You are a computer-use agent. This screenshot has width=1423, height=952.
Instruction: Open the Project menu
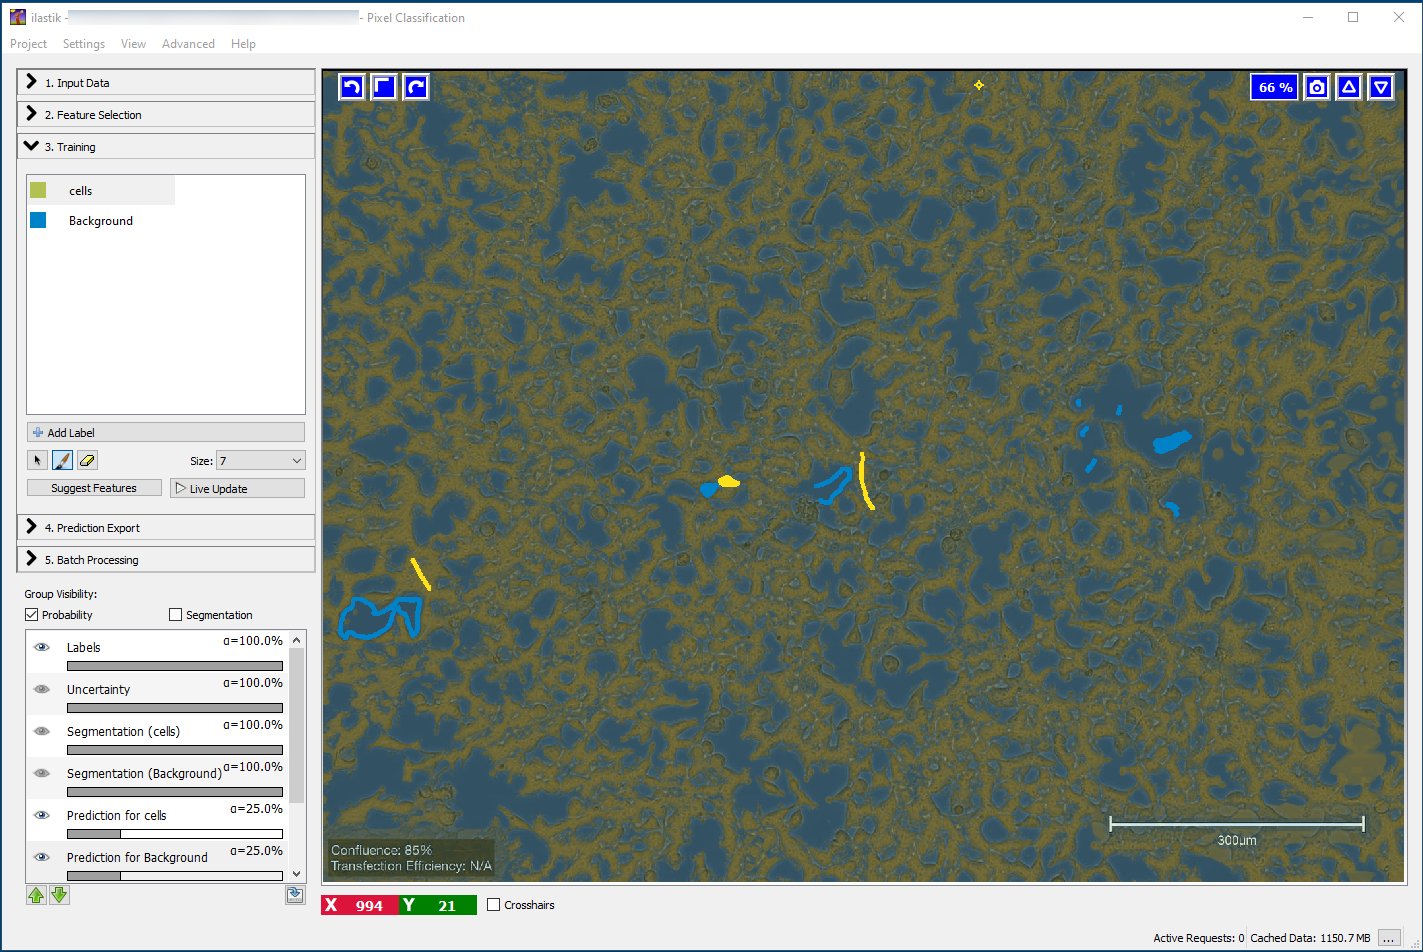[28, 43]
